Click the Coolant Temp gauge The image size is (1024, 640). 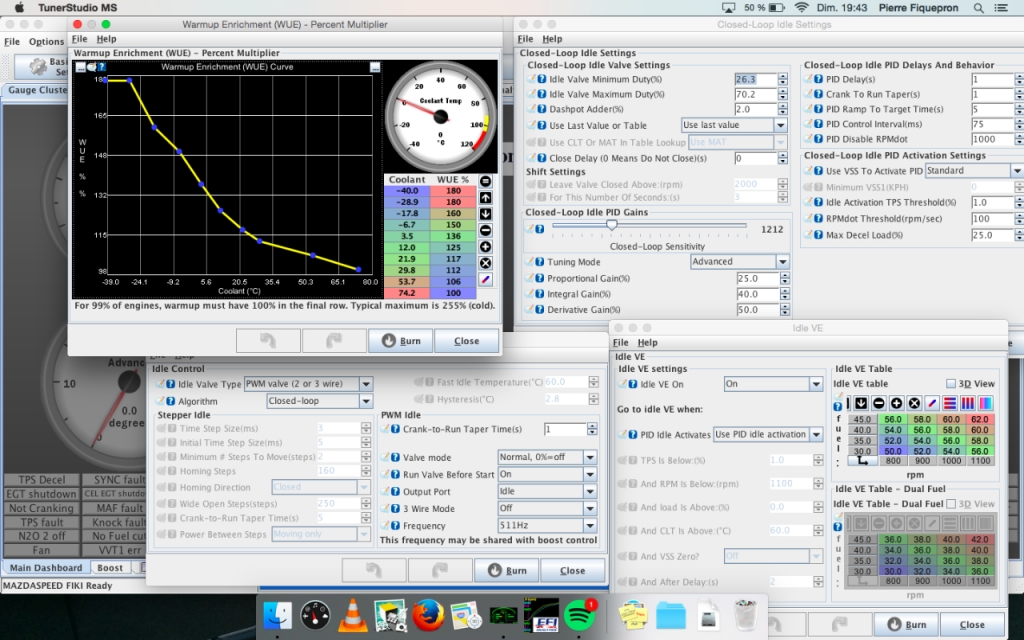441,117
